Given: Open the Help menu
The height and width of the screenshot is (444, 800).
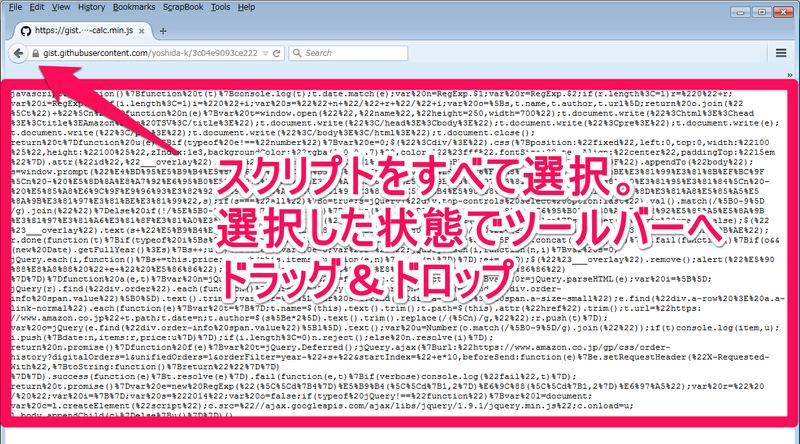Looking at the screenshot, I should click(x=246, y=7).
